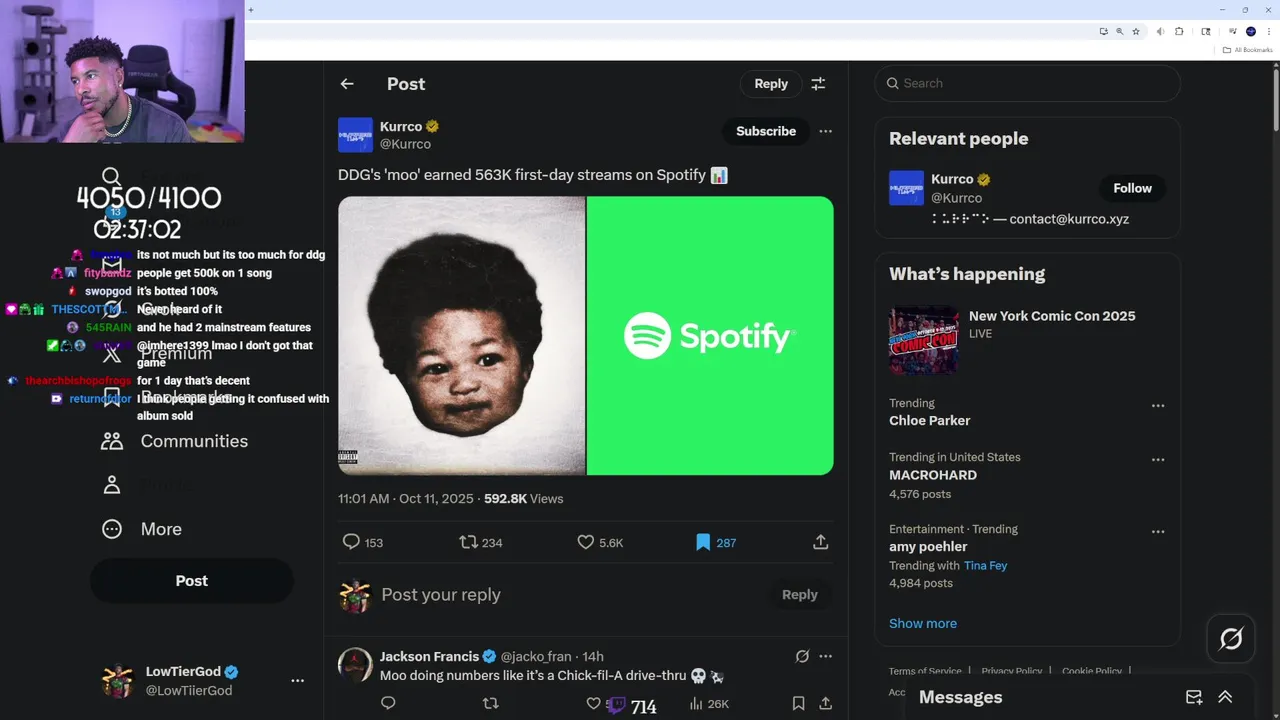This screenshot has height=720, width=1280.
Task: Open the green Spotify logo image
Action: [x=710, y=335]
